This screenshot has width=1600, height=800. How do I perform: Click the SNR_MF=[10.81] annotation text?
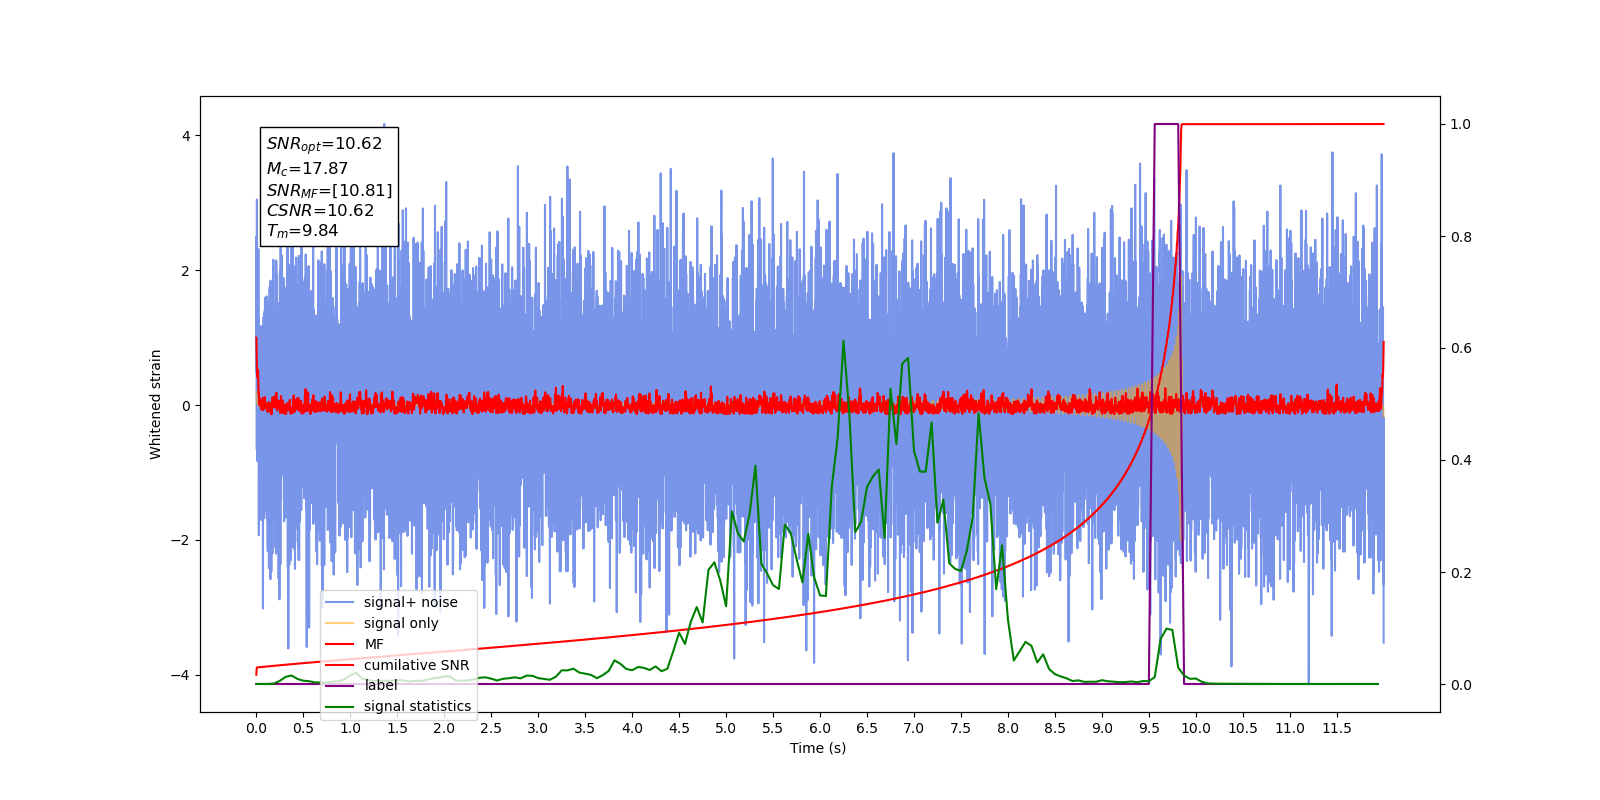[329, 190]
